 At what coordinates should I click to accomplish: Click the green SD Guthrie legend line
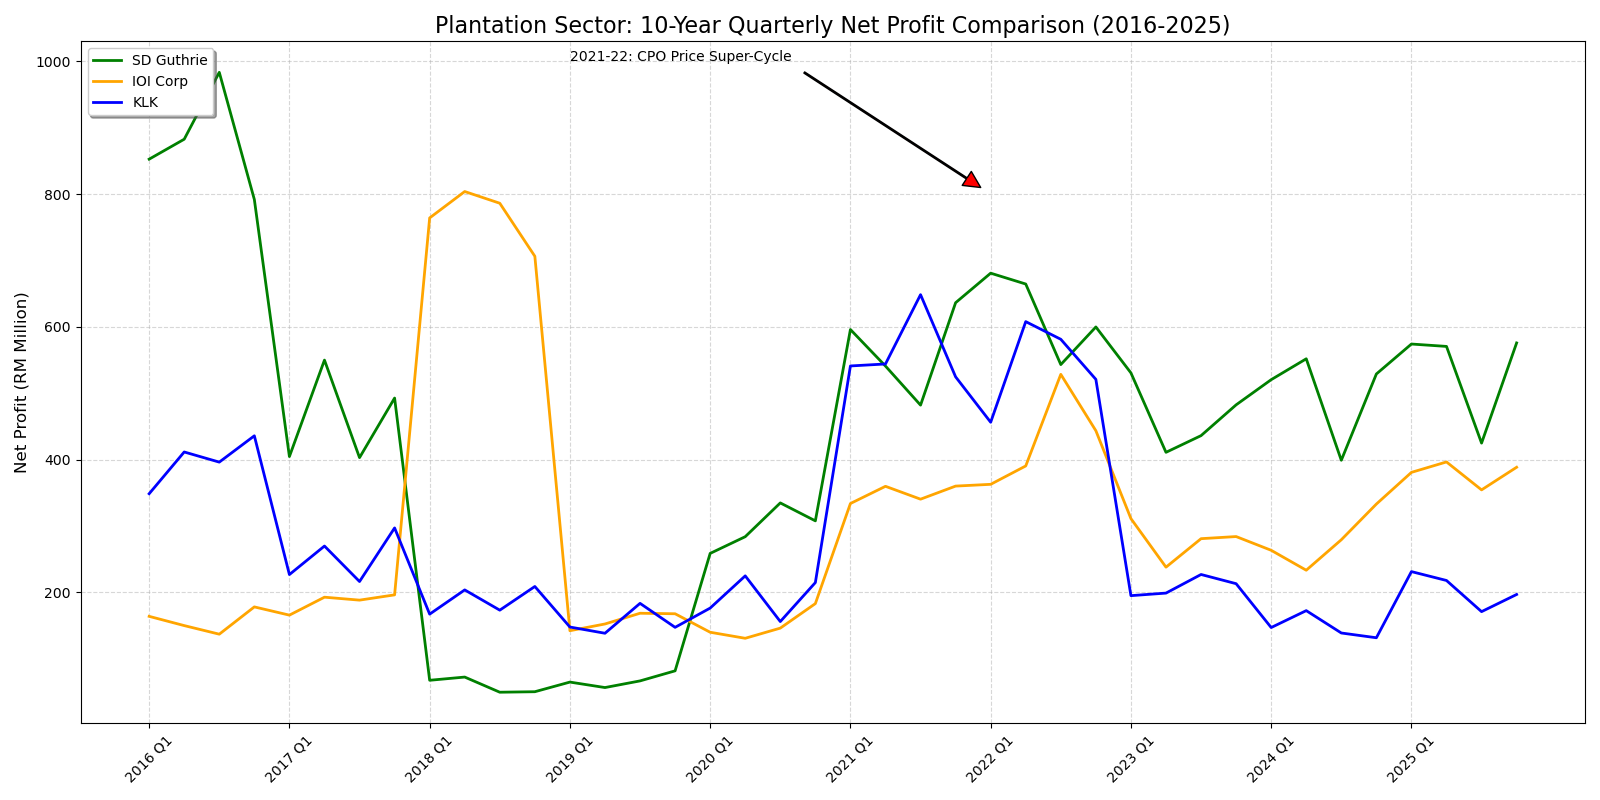point(108,61)
